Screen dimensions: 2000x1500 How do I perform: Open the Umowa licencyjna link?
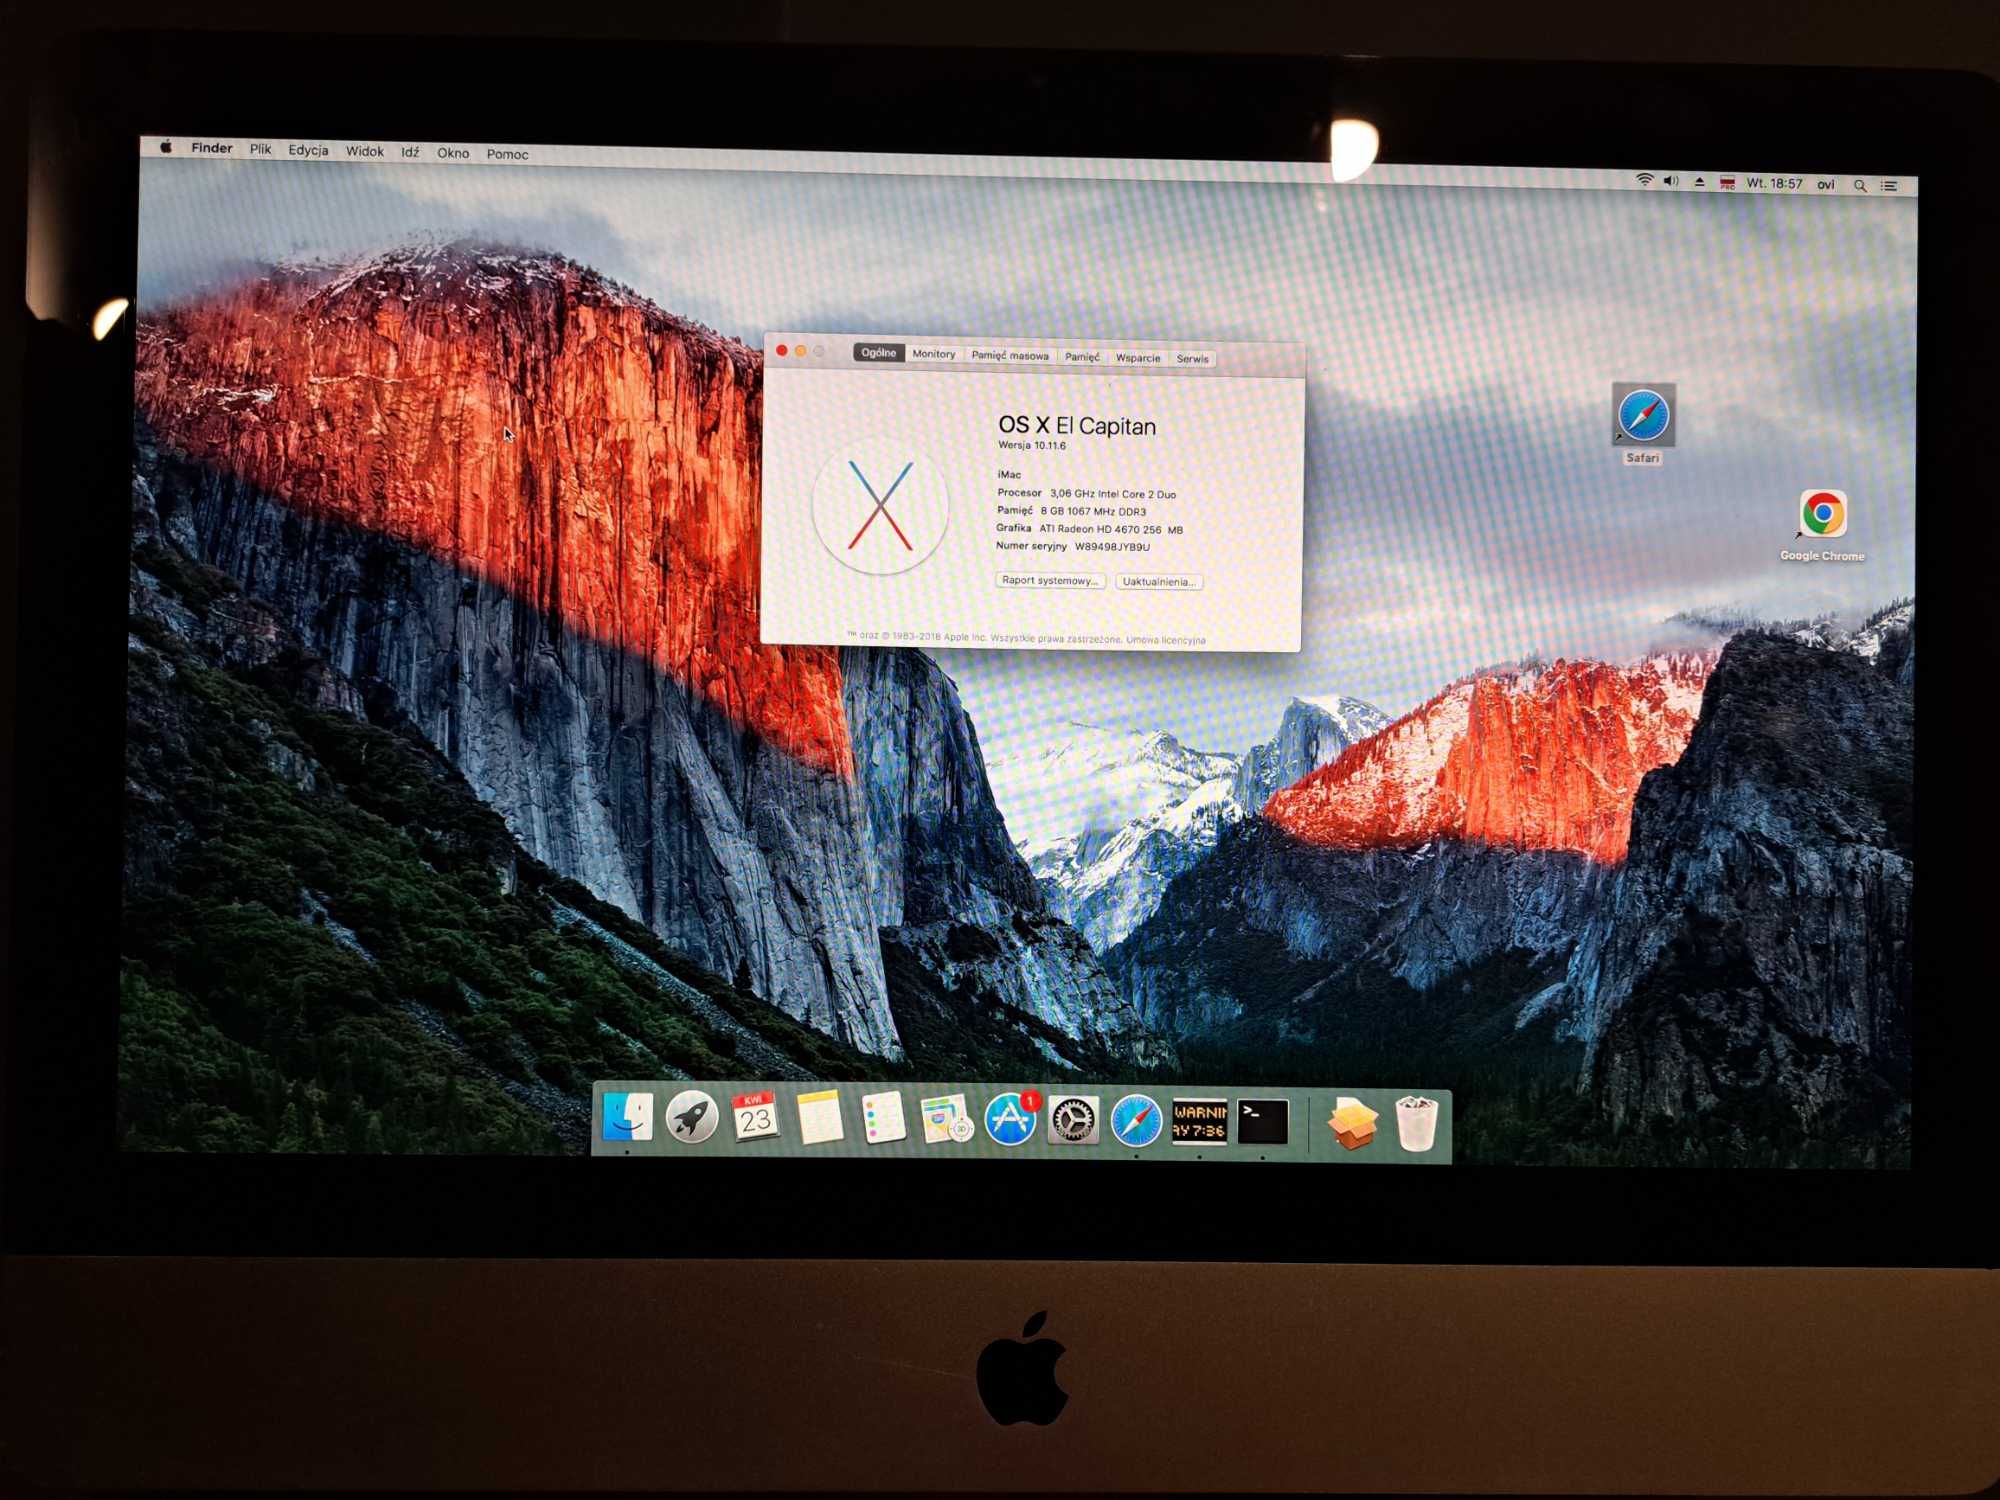(x=1166, y=640)
